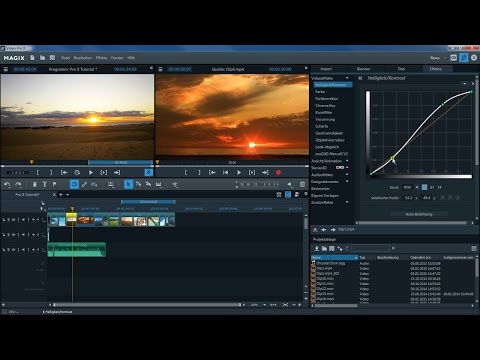Jump to range end in program monitor
The width and height of the screenshot is (480, 360).
tap(117, 172)
